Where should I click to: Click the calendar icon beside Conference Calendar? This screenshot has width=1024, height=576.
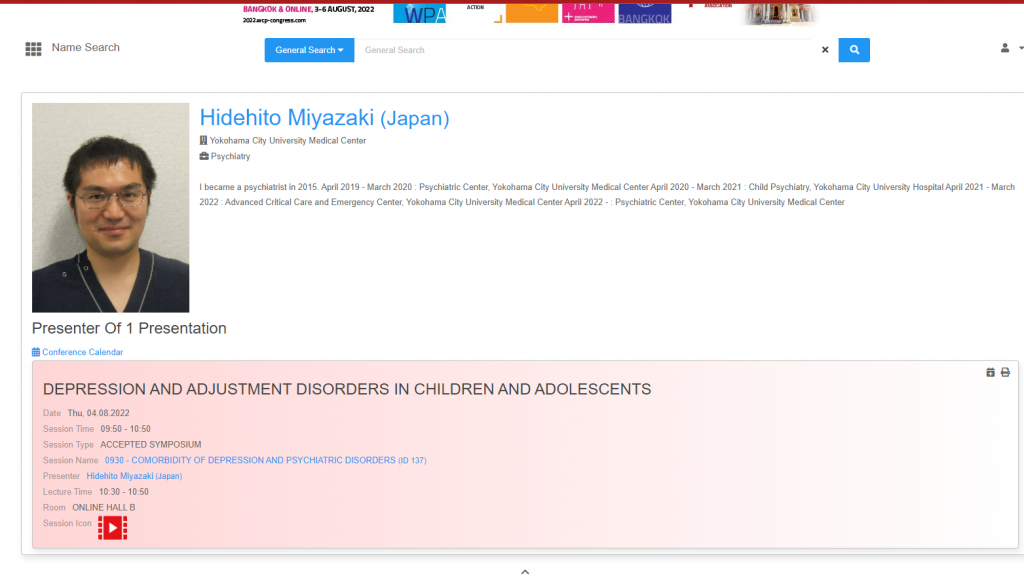coord(36,352)
